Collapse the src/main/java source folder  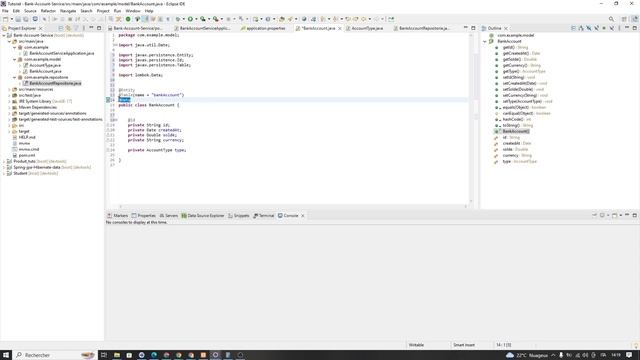click(x=9, y=42)
